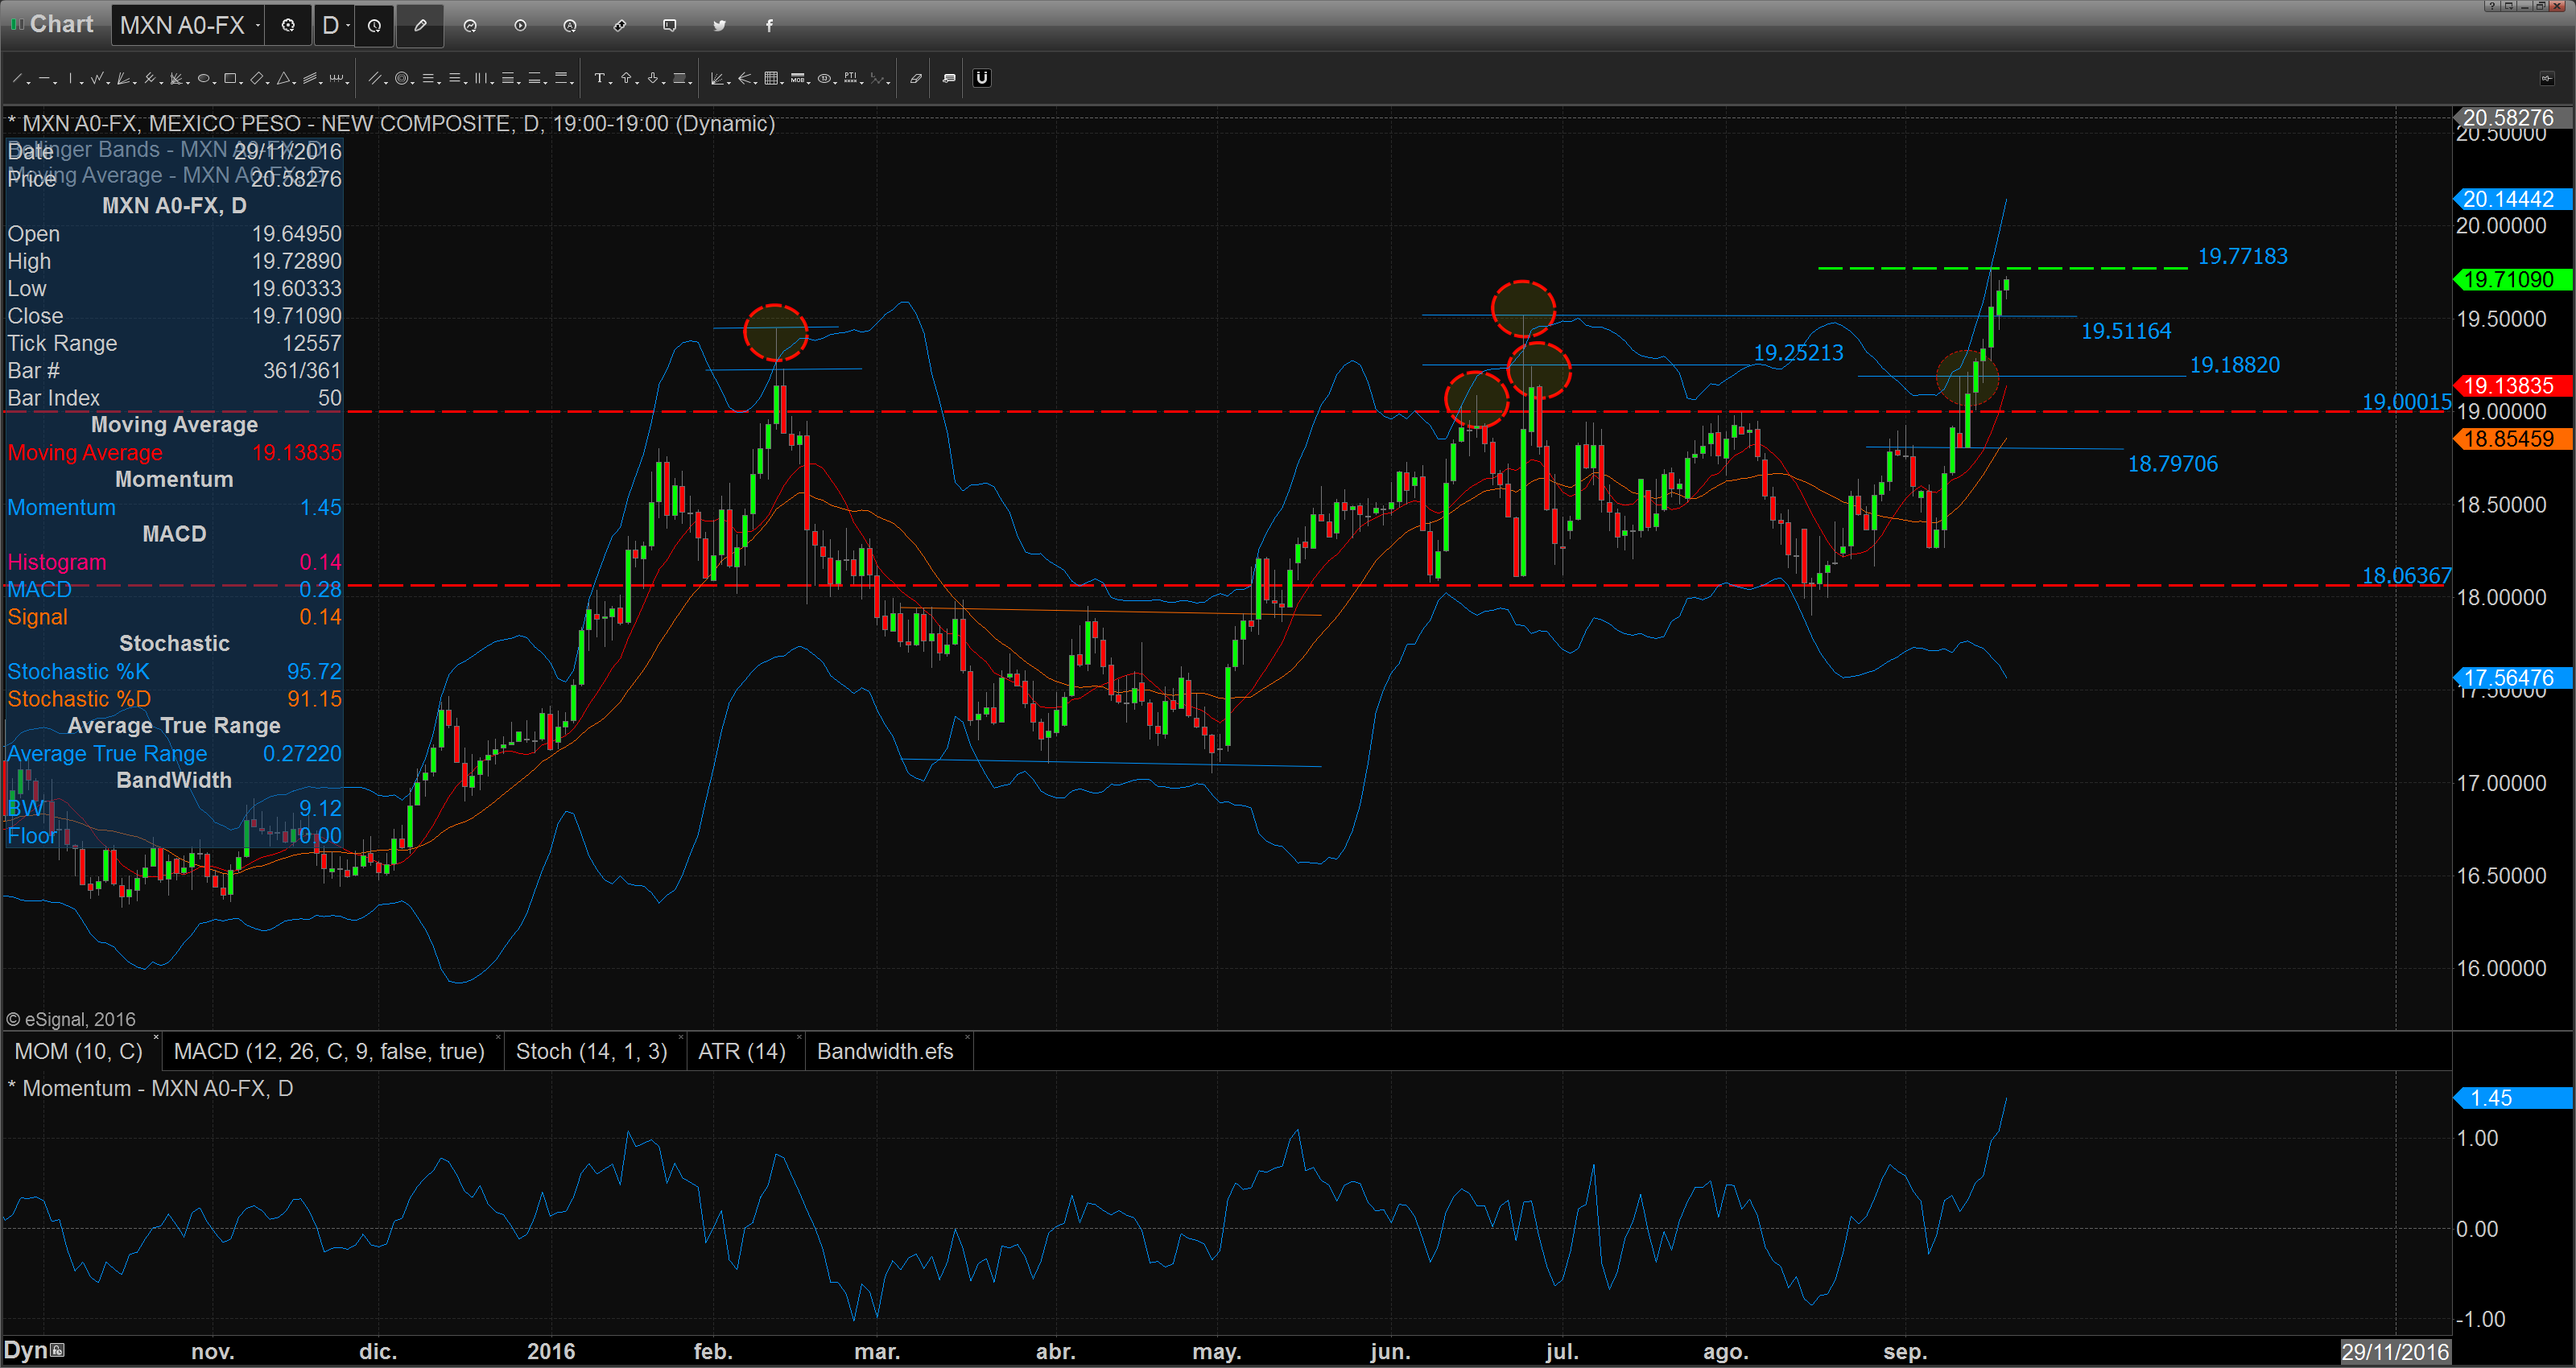Select the Fibonacci circle tool
Image resolution: width=2576 pixels, height=1368 pixels.
pos(402,78)
